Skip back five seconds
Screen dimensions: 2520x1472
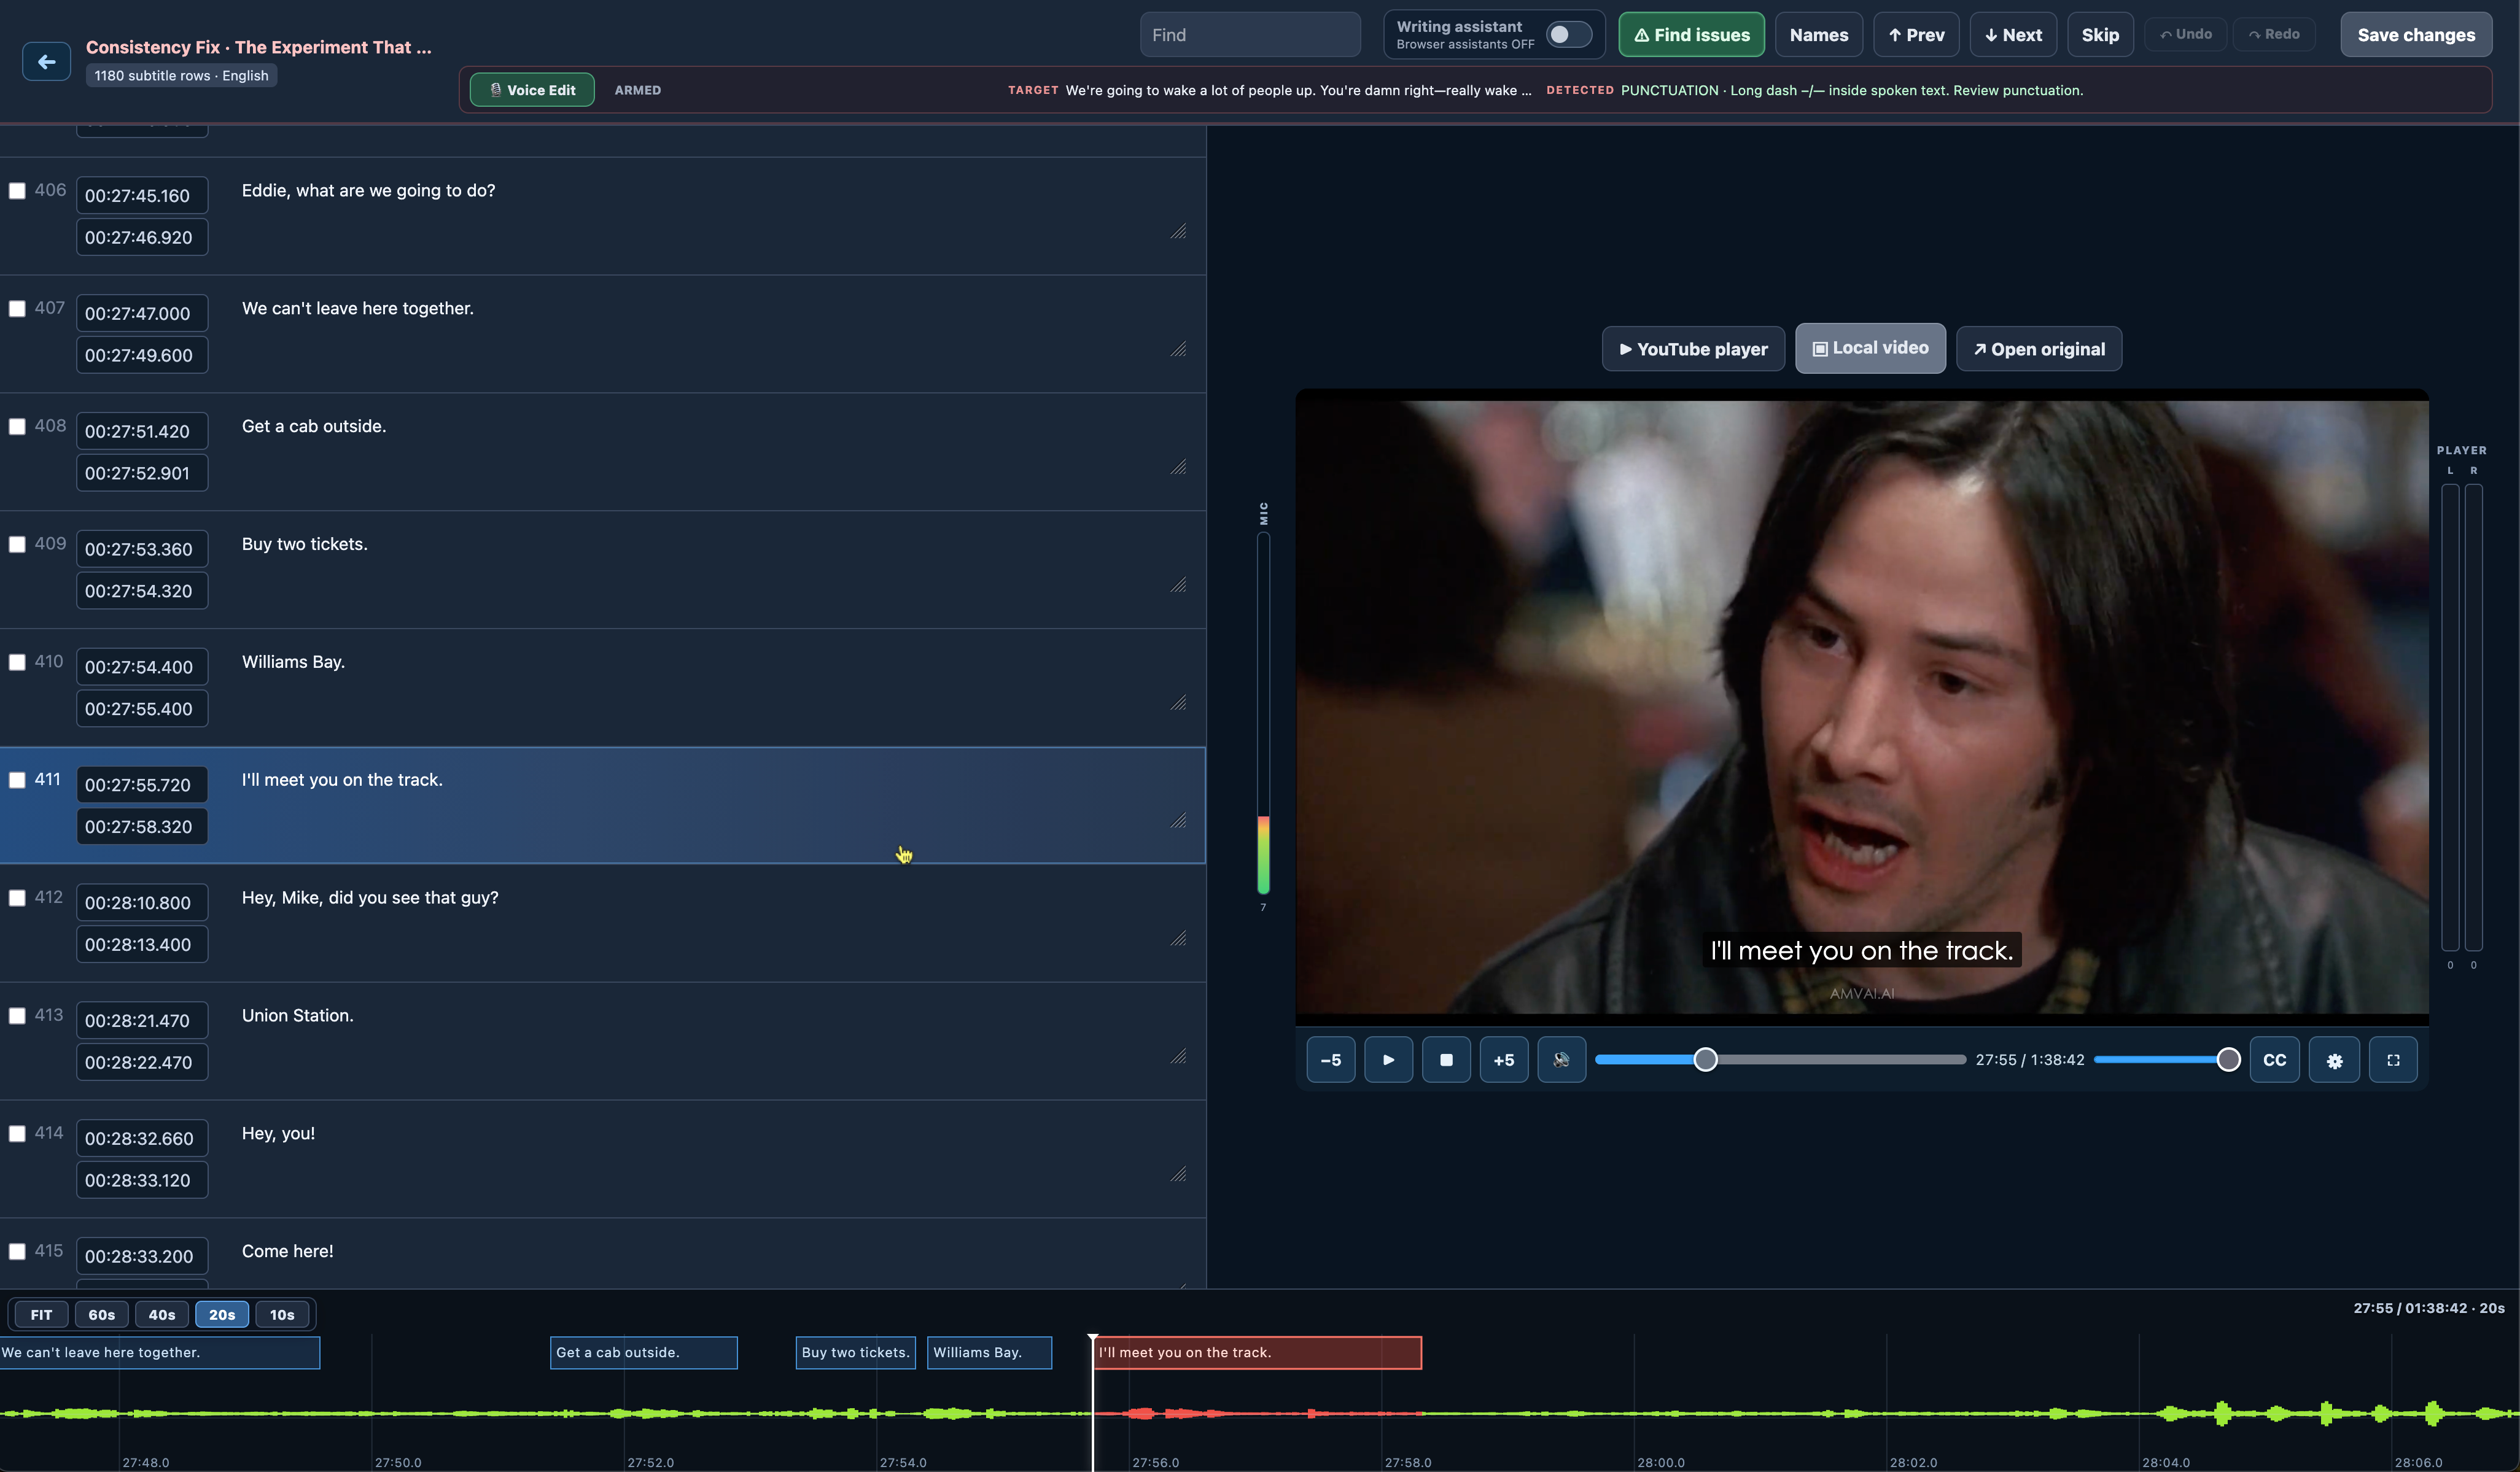[1331, 1060]
